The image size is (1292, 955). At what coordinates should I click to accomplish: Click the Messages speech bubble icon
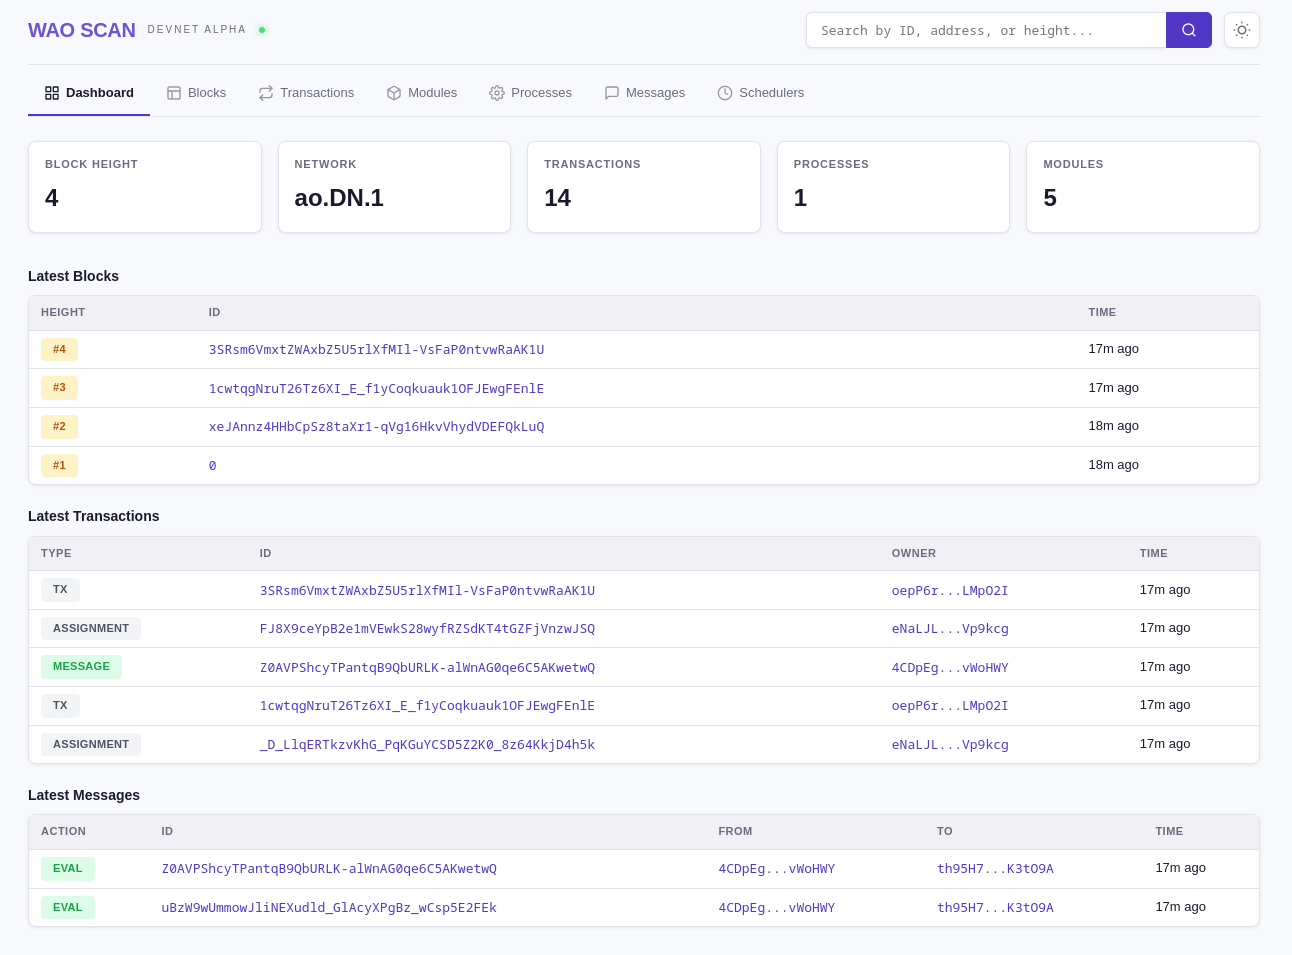612,93
